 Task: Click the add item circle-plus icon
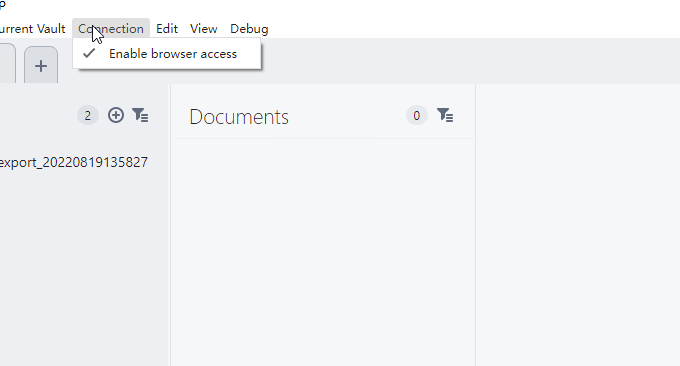[116, 115]
